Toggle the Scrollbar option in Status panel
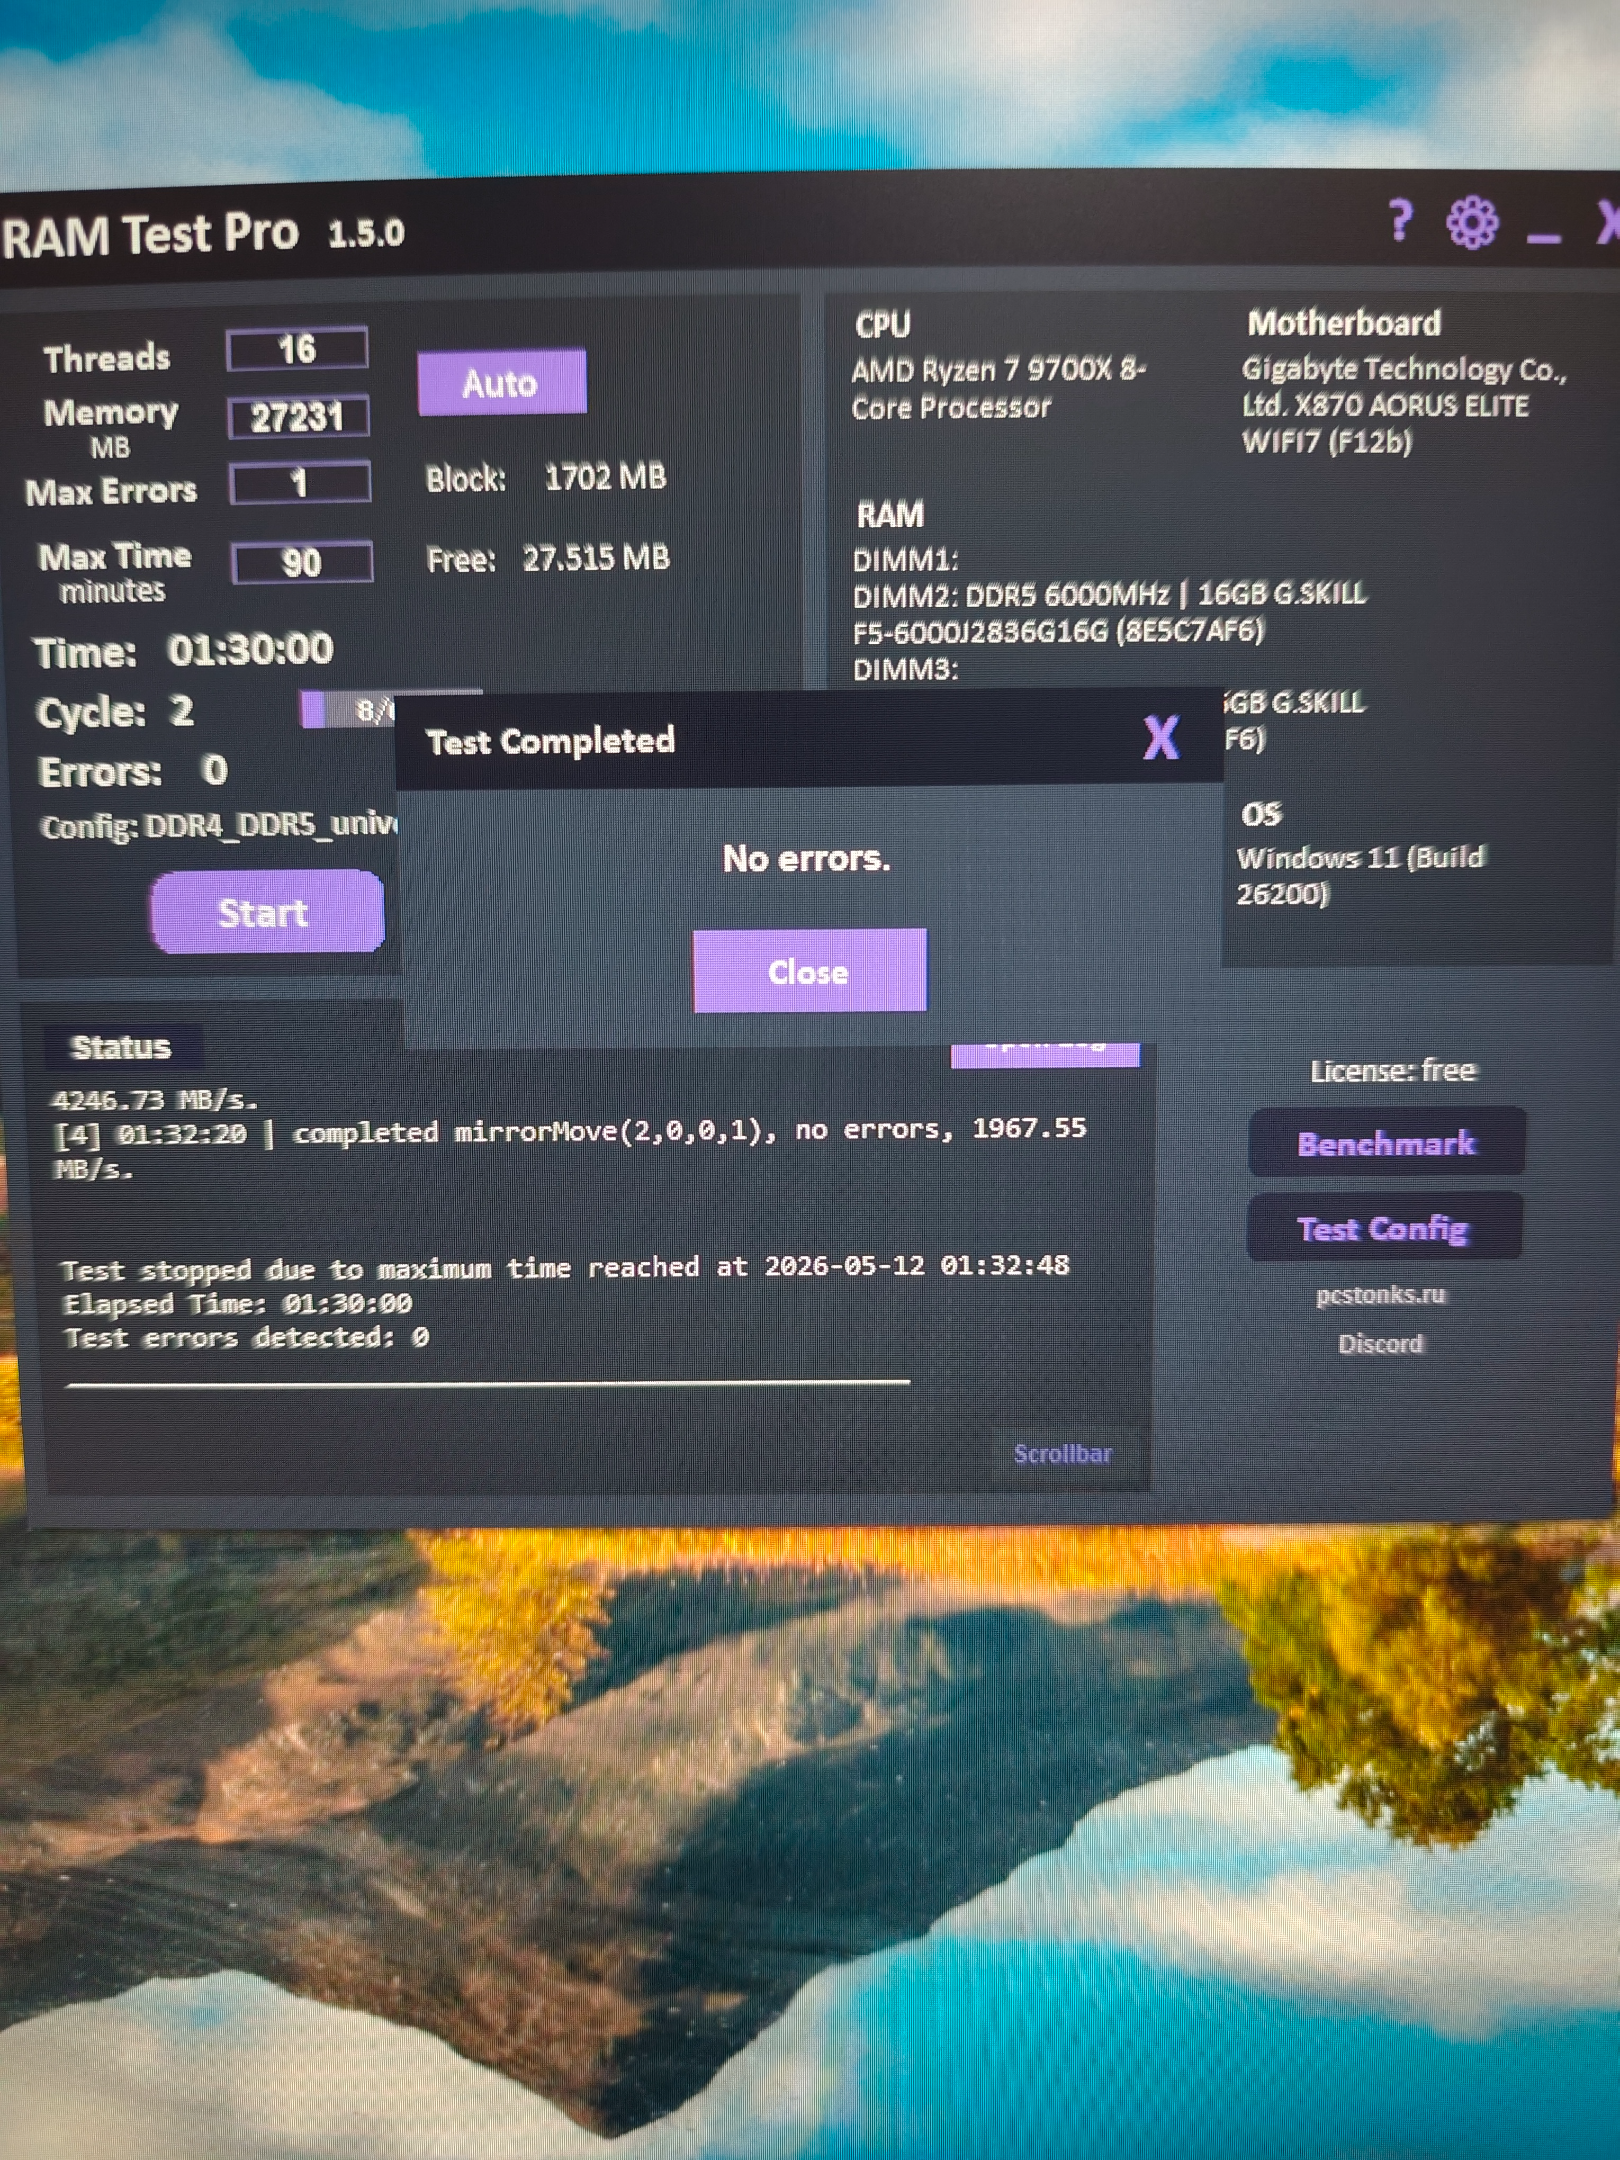This screenshot has height=2160, width=1620. coord(1062,1453)
